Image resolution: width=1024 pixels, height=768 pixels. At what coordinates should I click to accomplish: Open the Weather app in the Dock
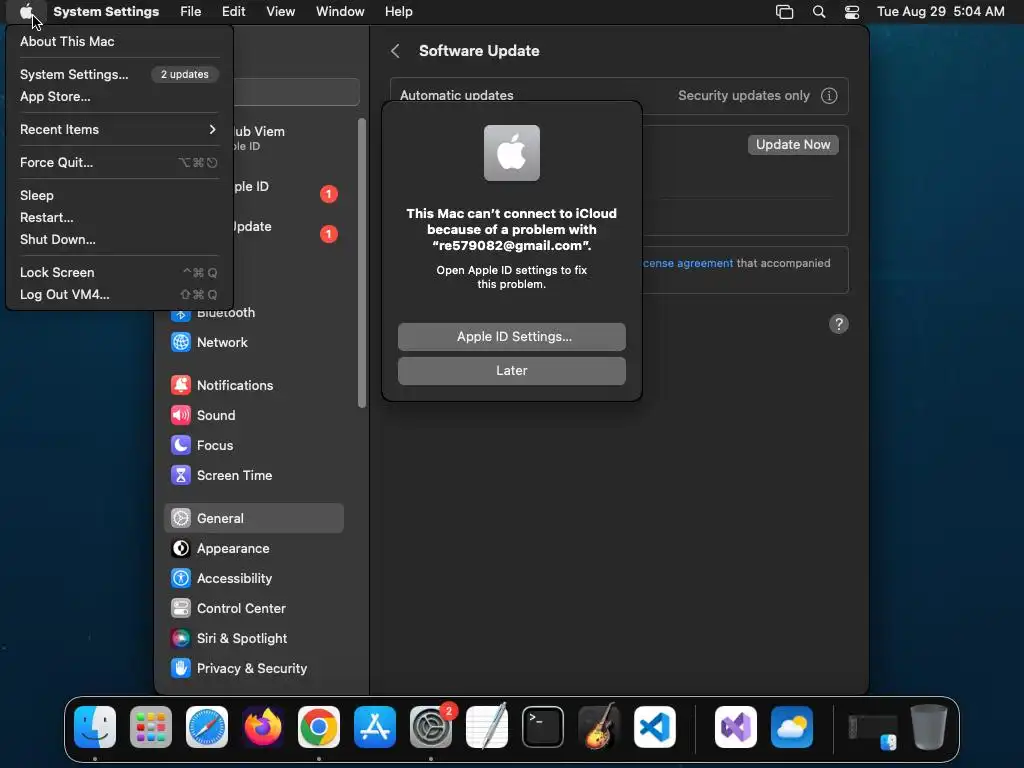[x=792, y=727]
